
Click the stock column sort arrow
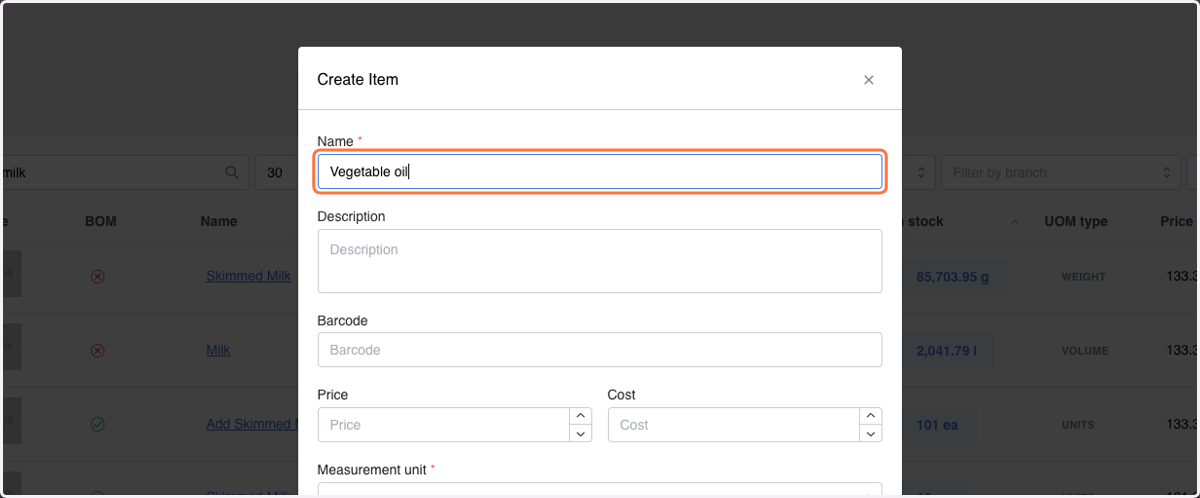click(x=1015, y=221)
